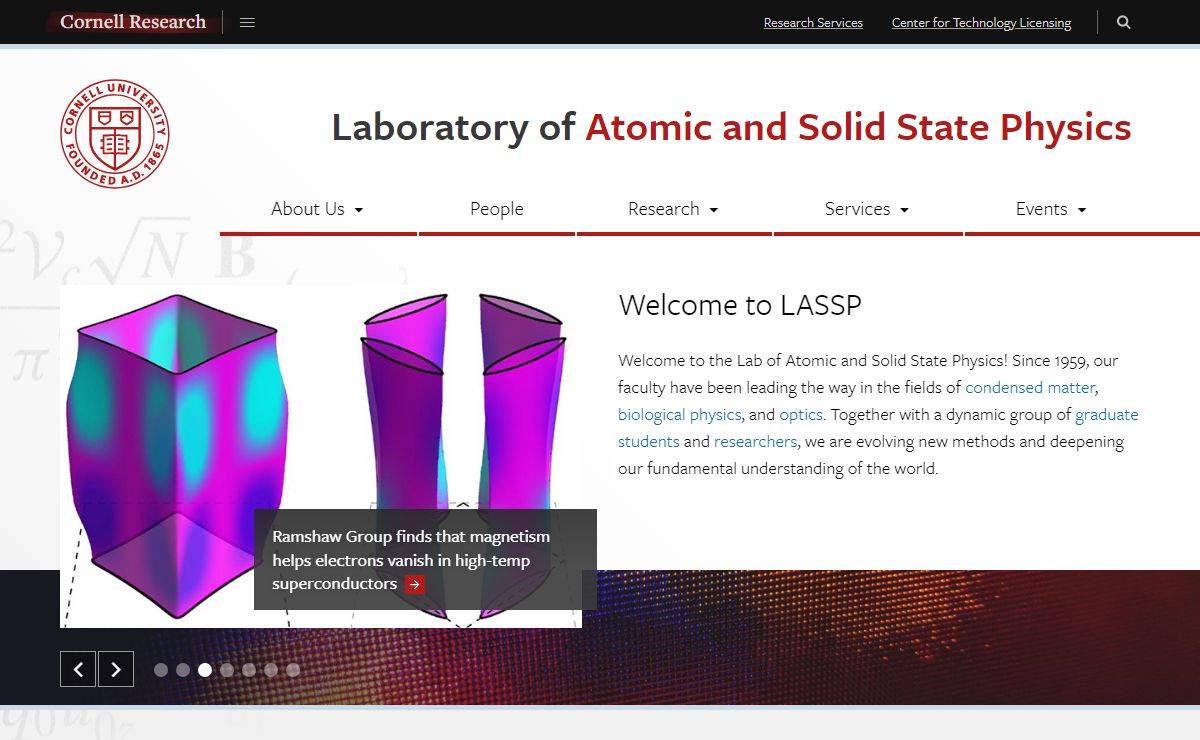Click the red arrow on slide caption
Image resolution: width=1200 pixels, height=740 pixels.
415,584
